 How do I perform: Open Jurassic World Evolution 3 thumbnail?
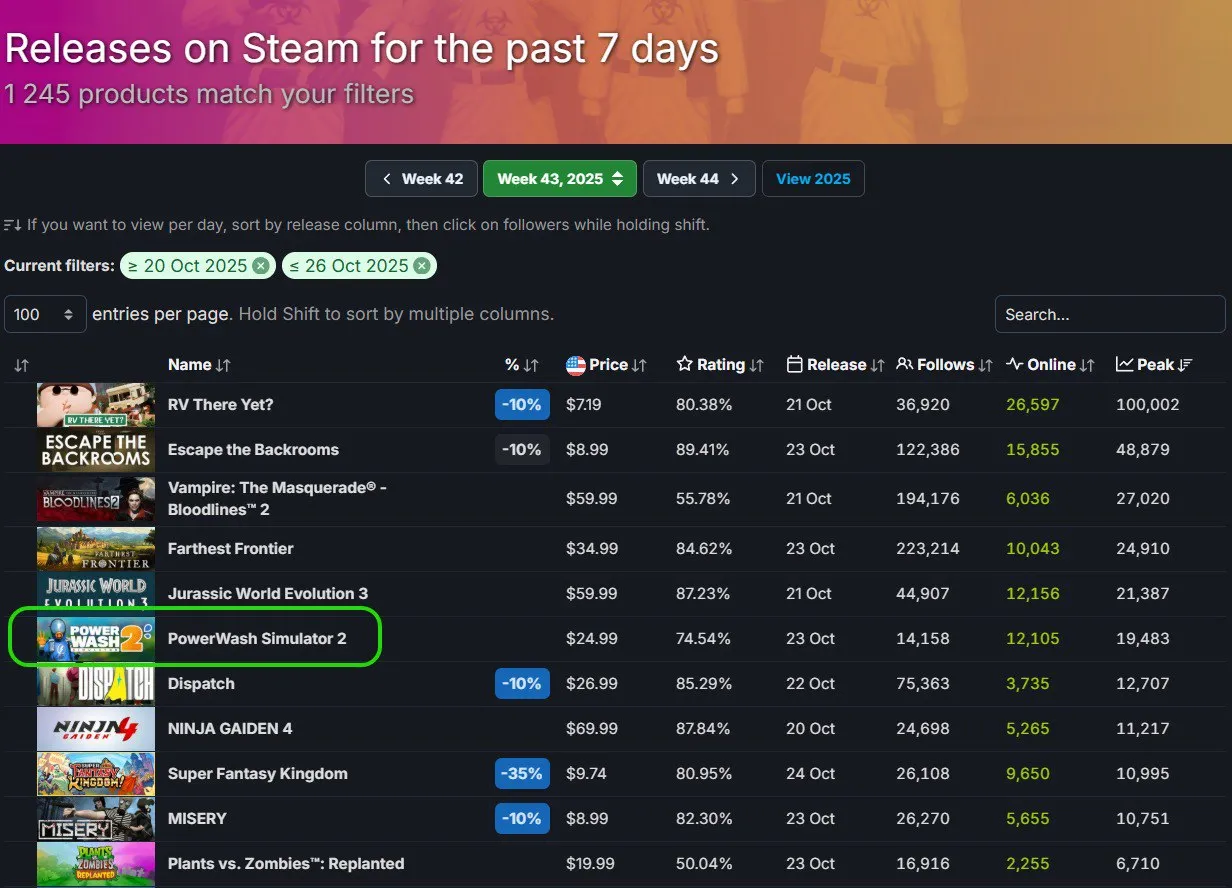96,593
